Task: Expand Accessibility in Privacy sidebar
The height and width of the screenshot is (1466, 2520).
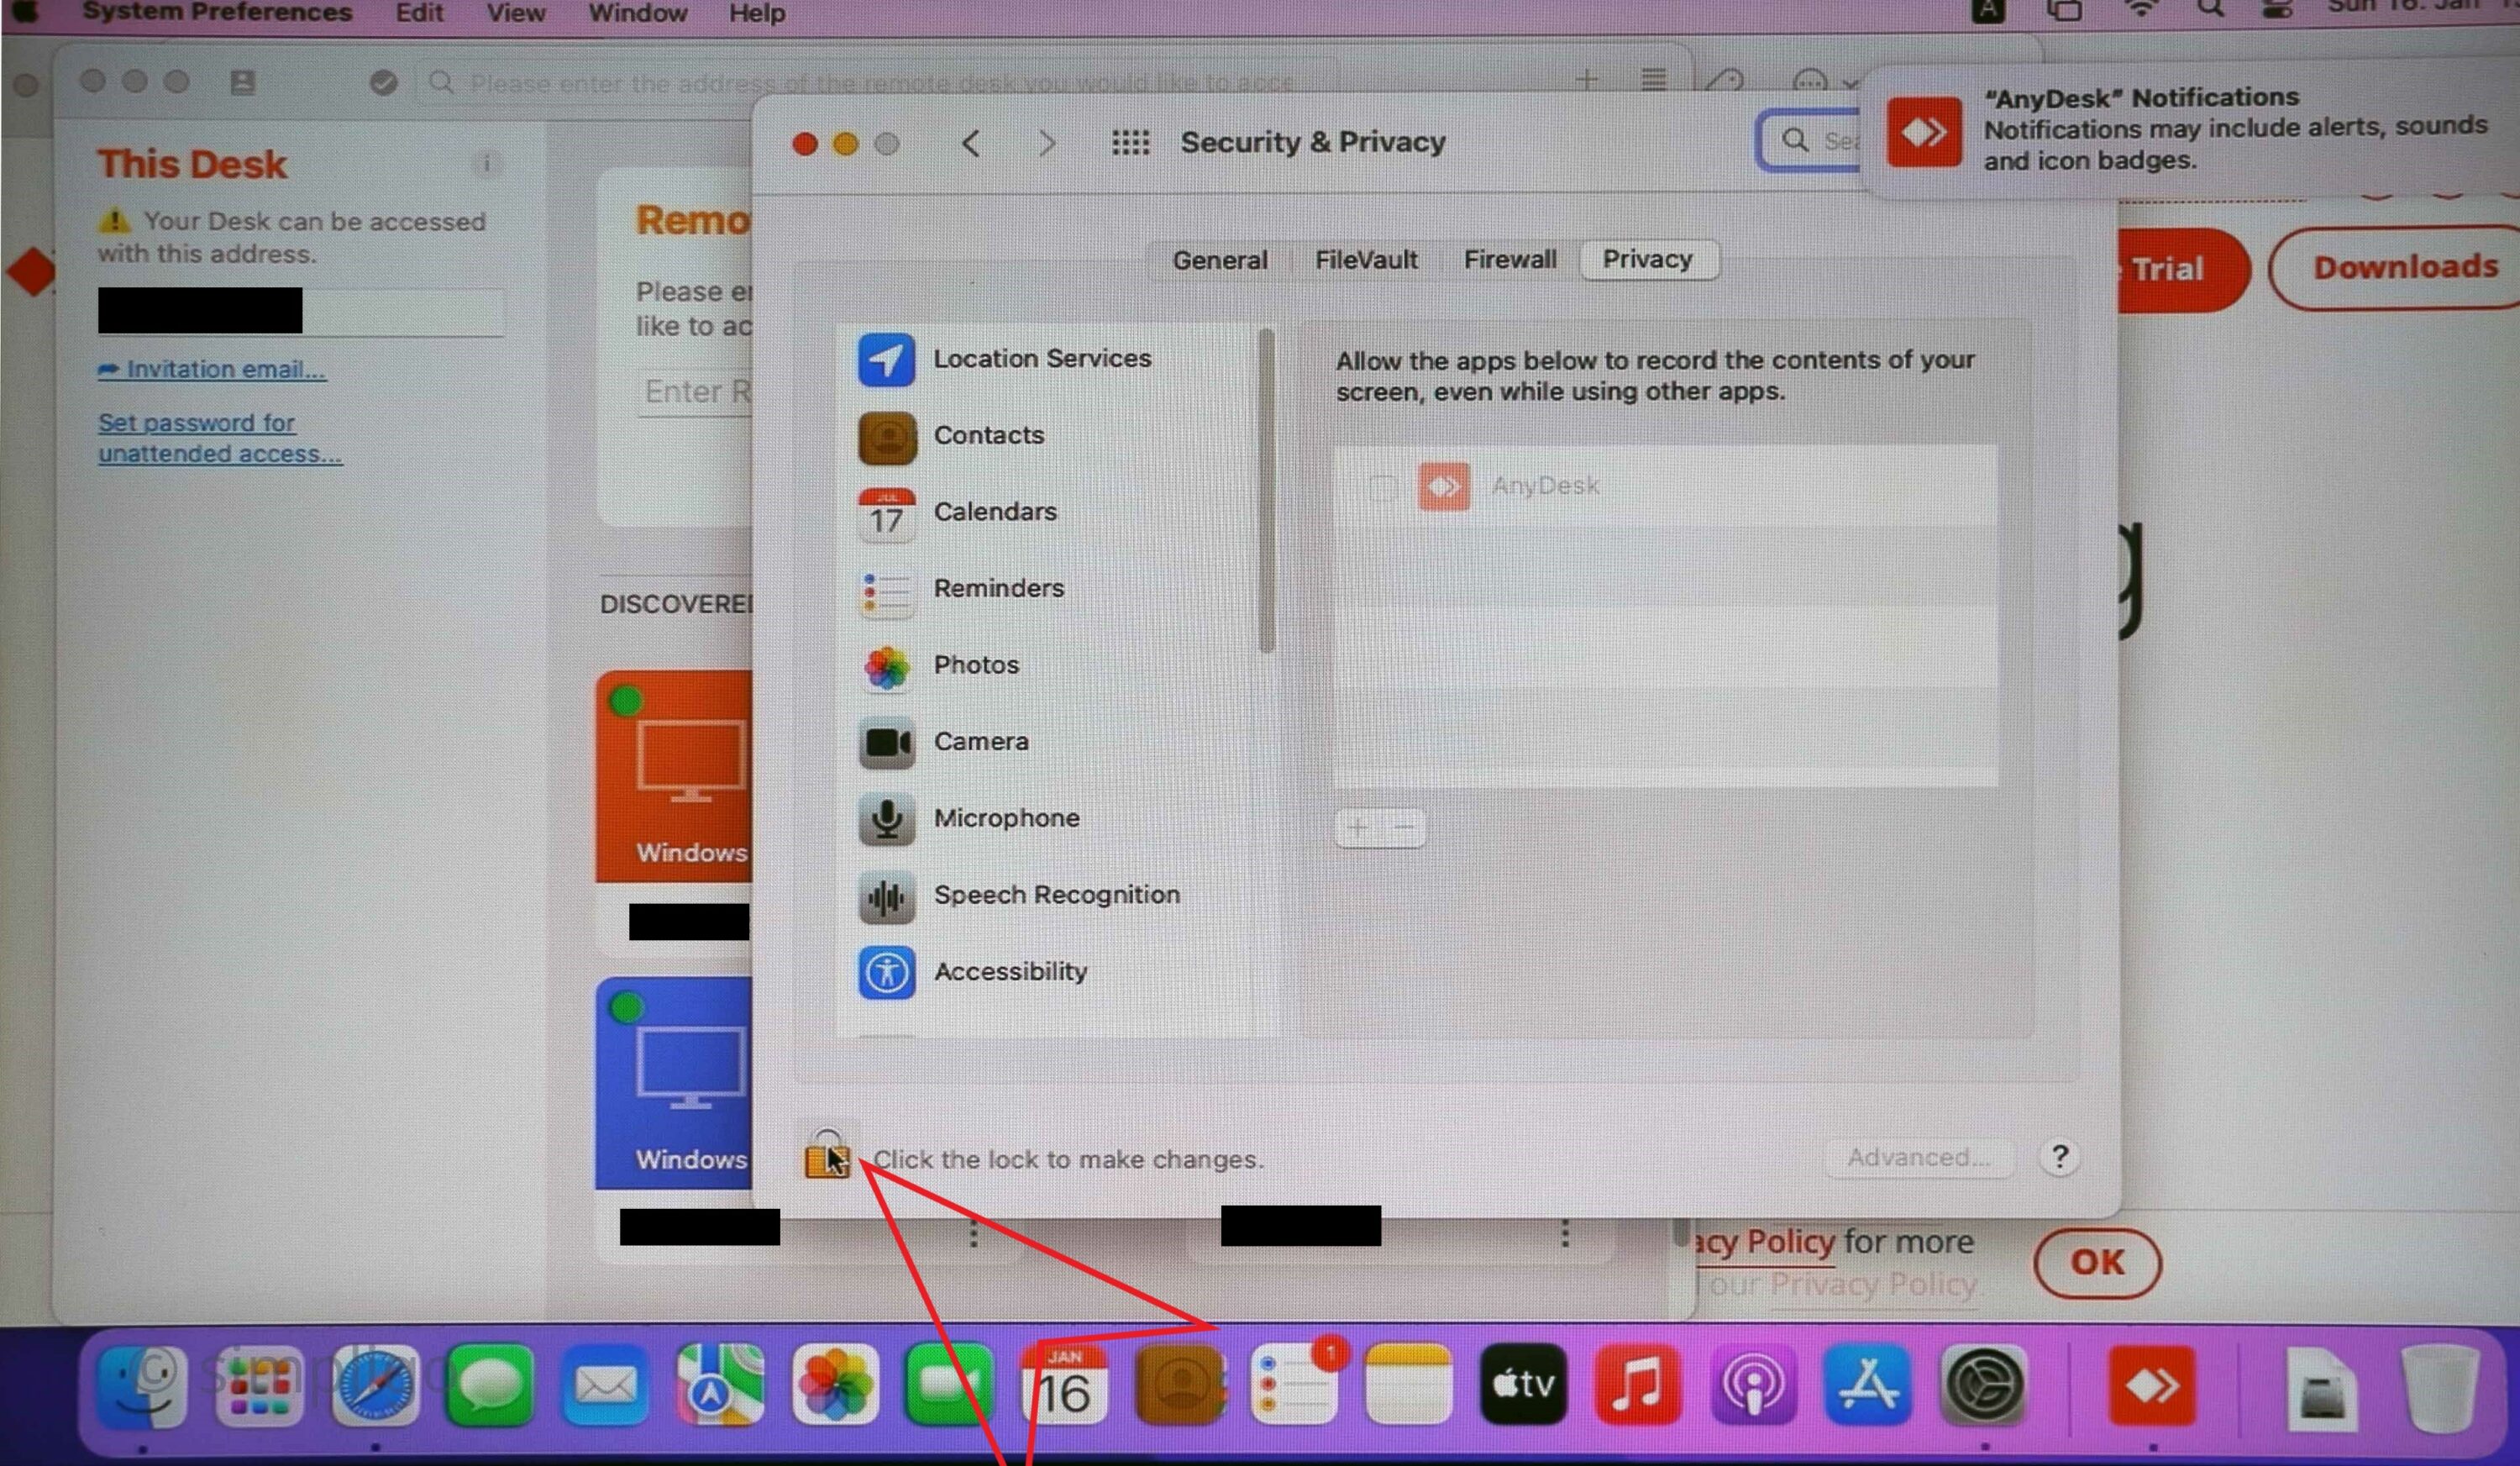Action: click(1011, 970)
